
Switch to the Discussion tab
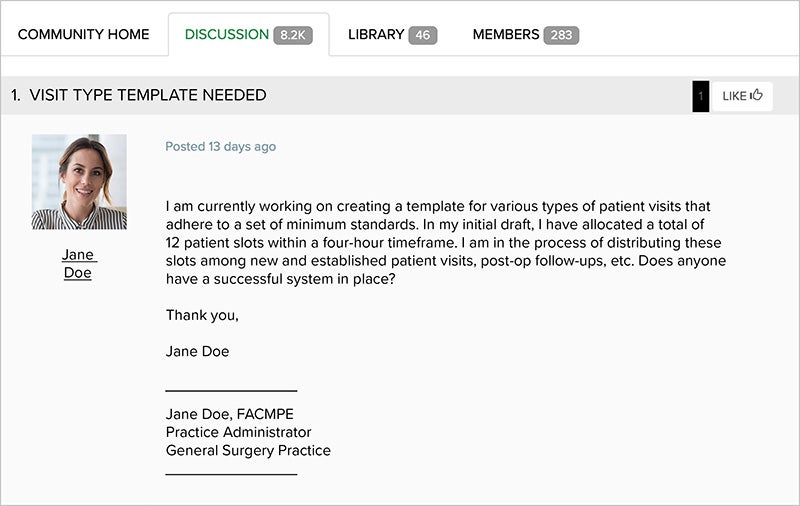click(x=228, y=35)
